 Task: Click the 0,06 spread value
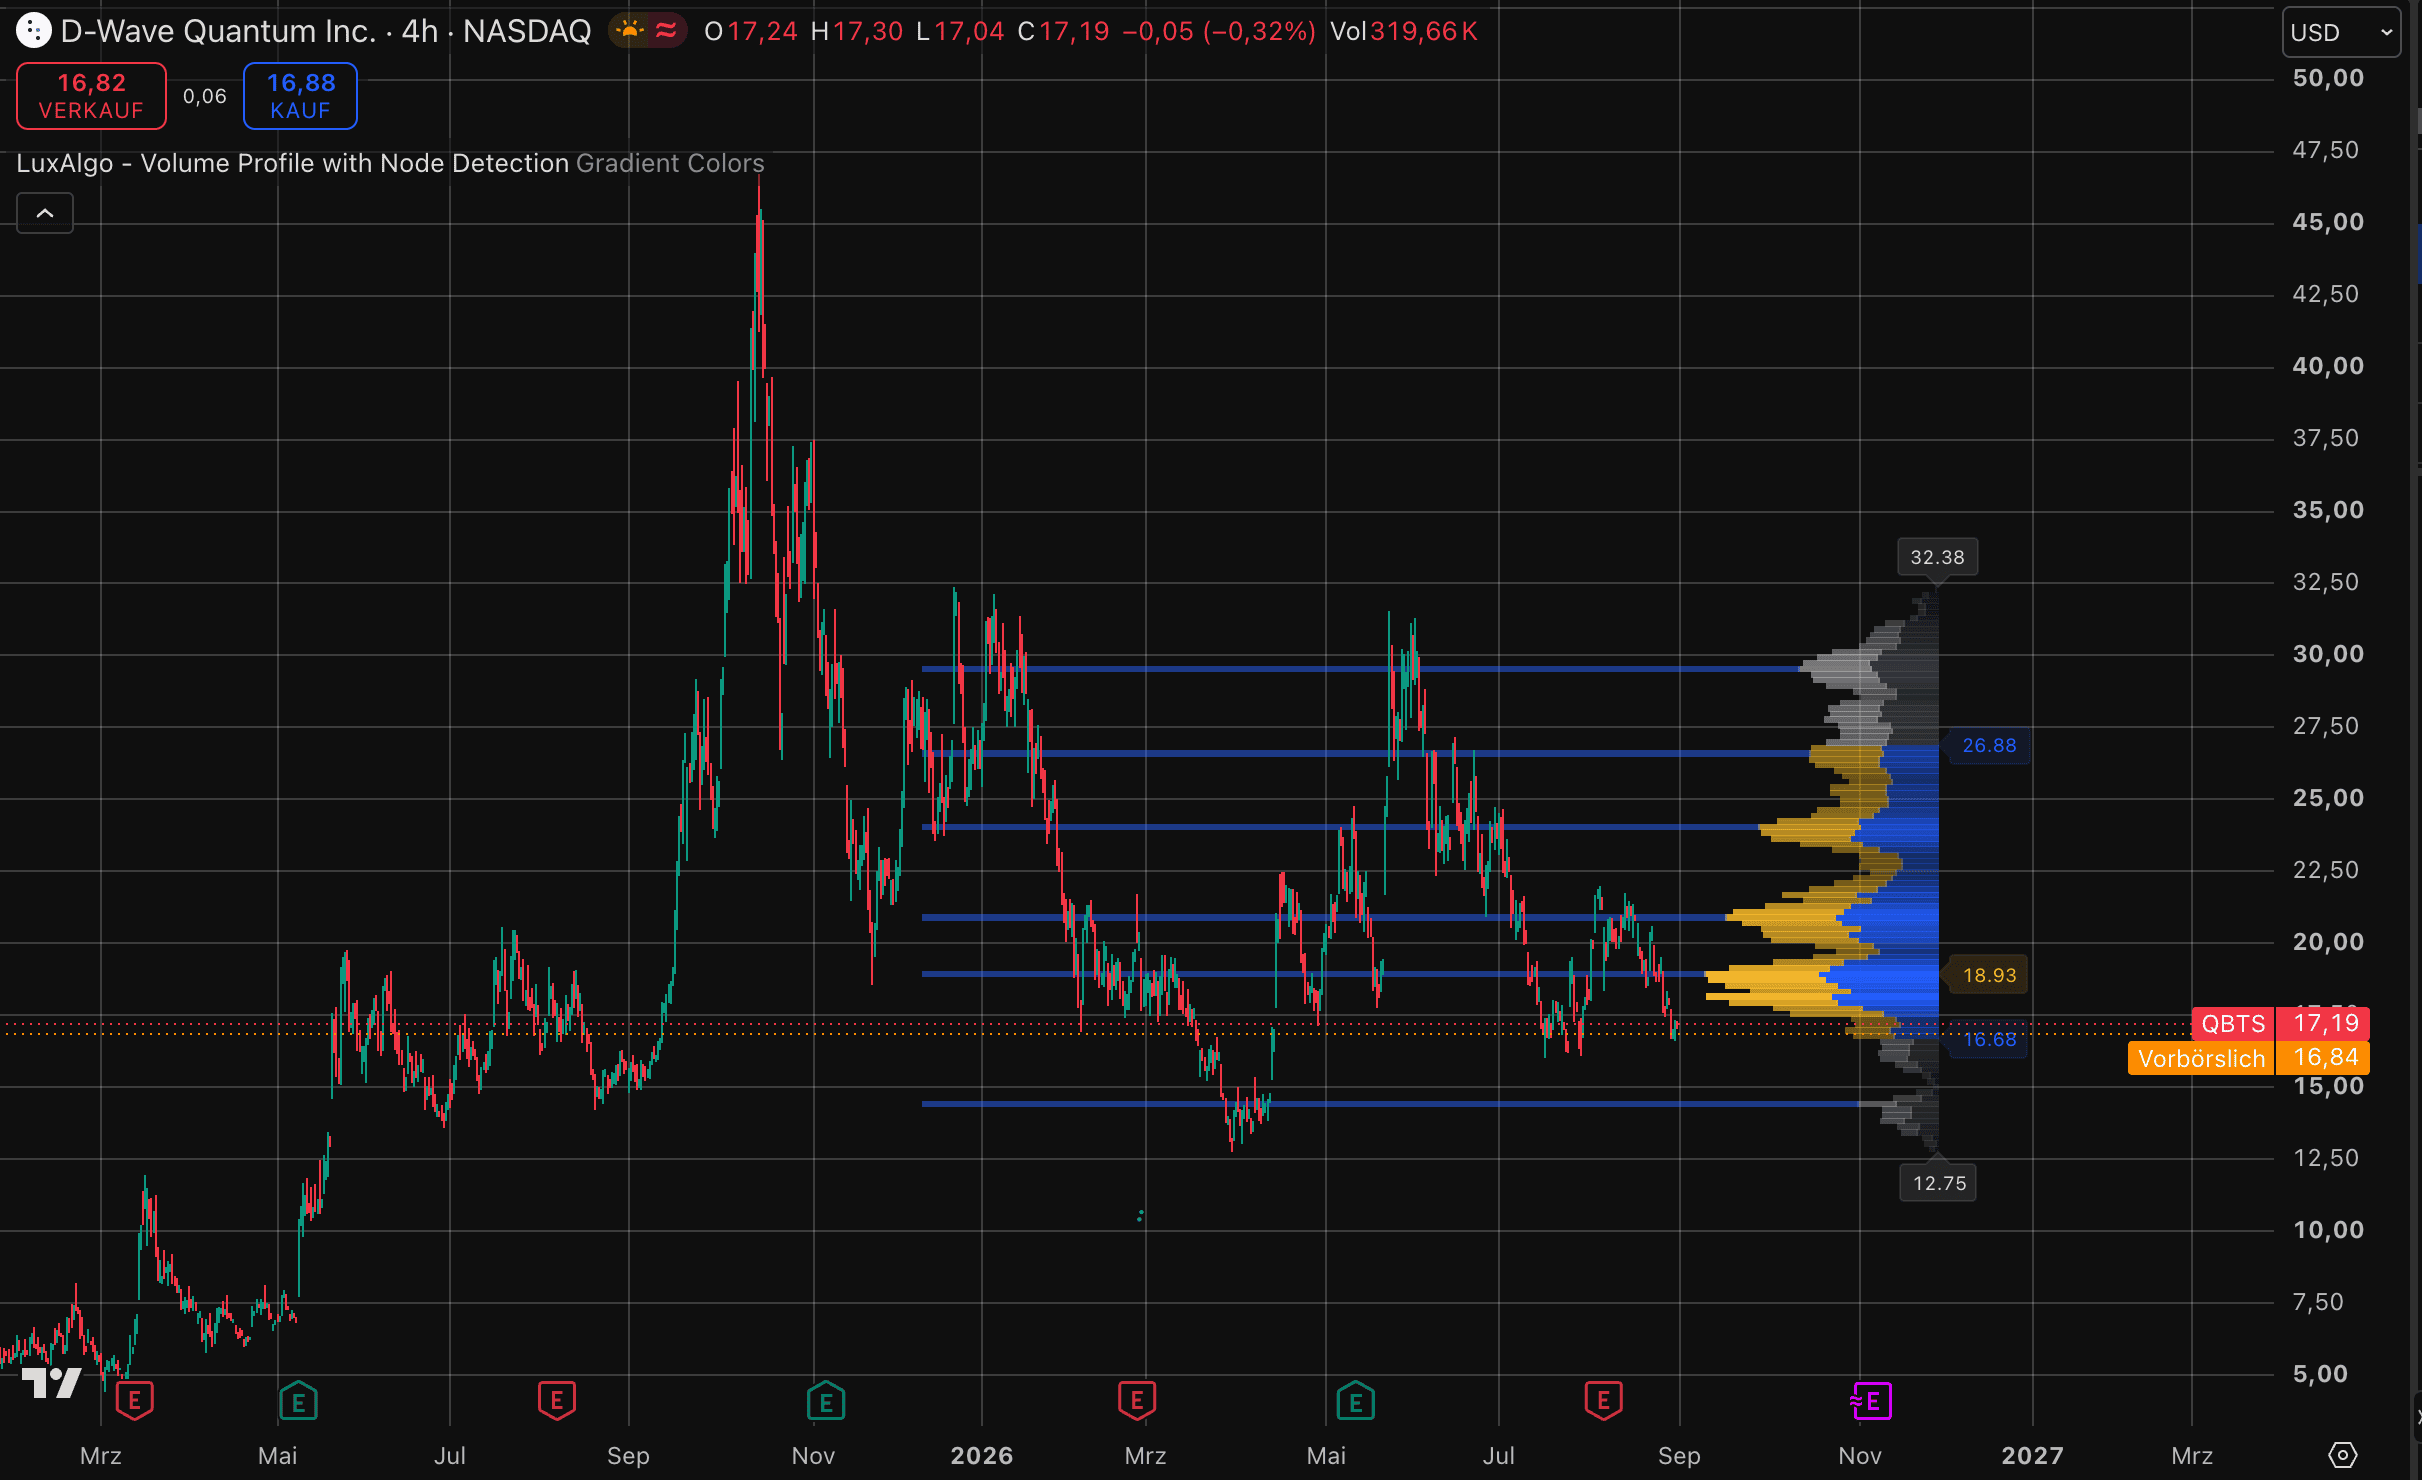pos(205,96)
